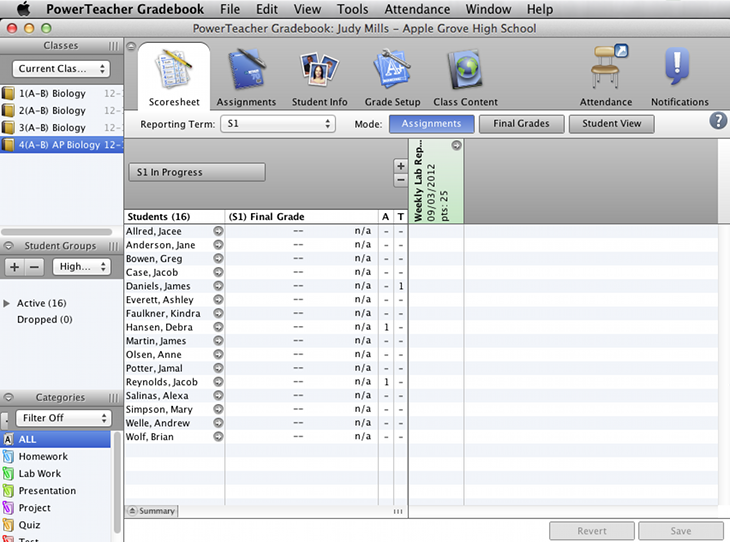Select the Homework category icon
Screen dimensions: 730x542
8,456
